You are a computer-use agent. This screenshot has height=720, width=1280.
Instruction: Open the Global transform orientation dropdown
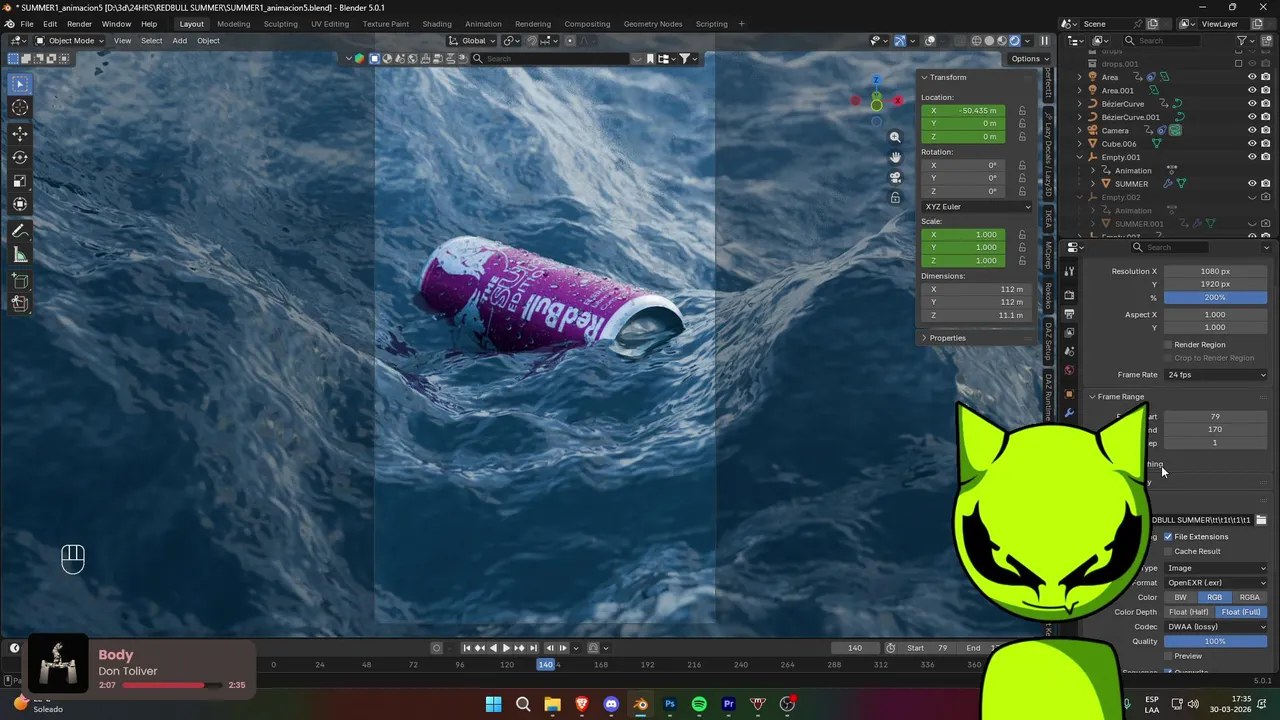point(474,41)
